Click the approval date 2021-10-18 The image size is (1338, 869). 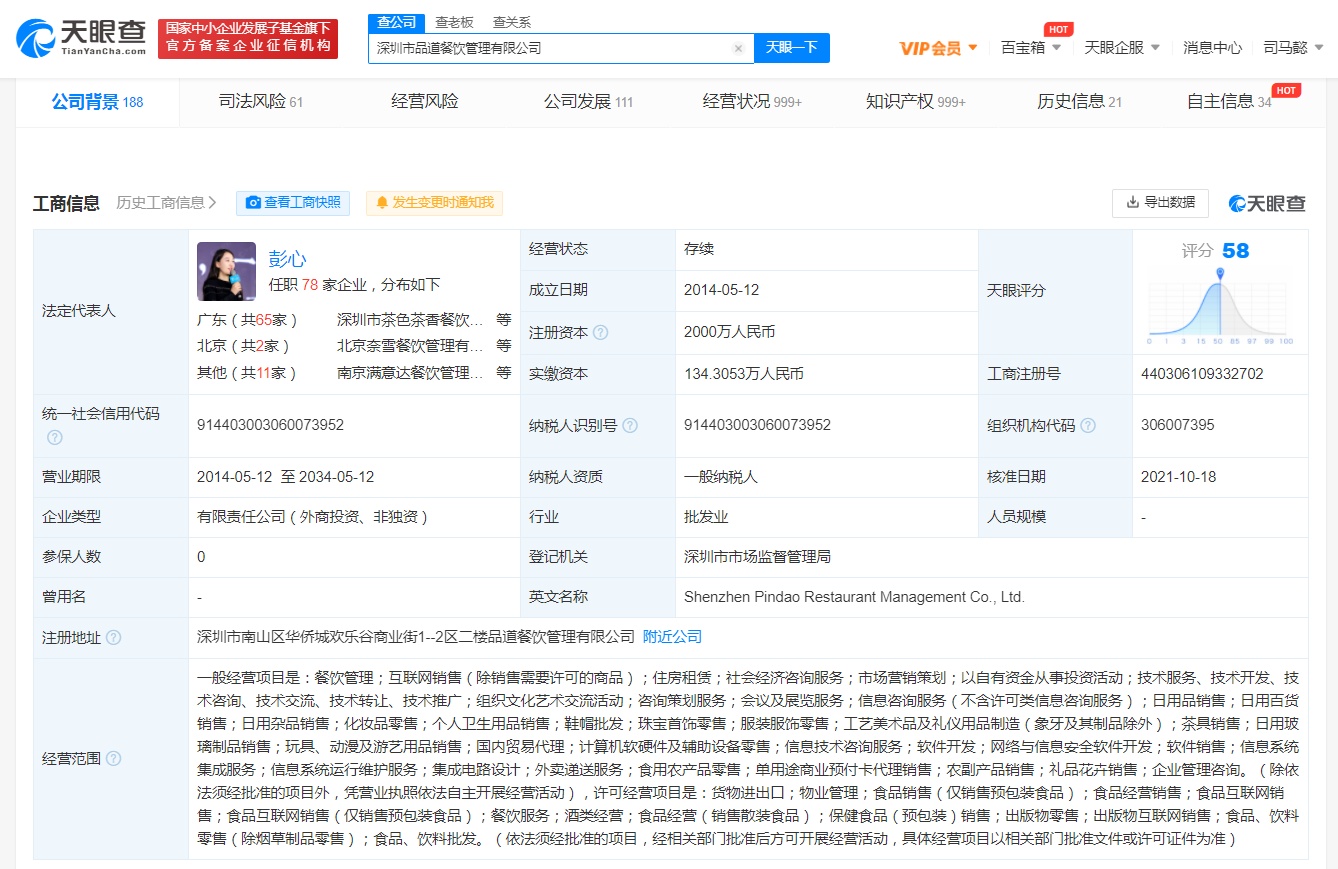(1178, 477)
